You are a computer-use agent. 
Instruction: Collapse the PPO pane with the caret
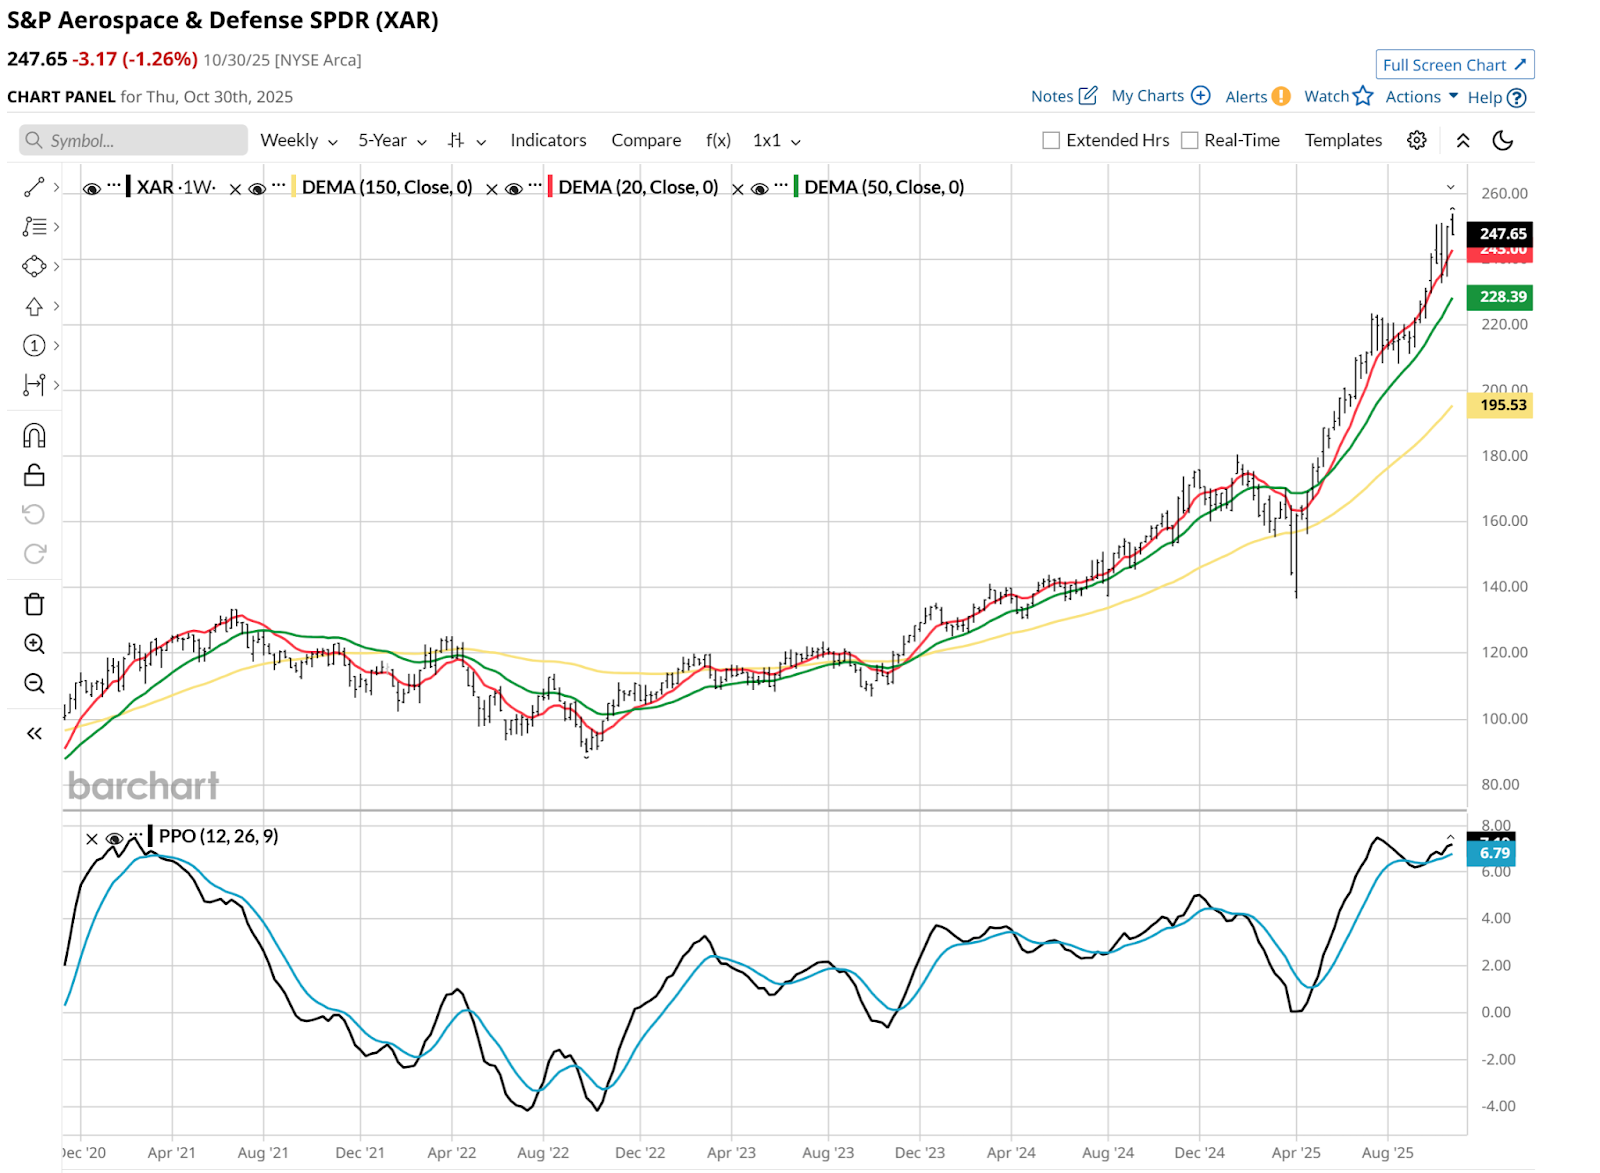coord(1451,837)
